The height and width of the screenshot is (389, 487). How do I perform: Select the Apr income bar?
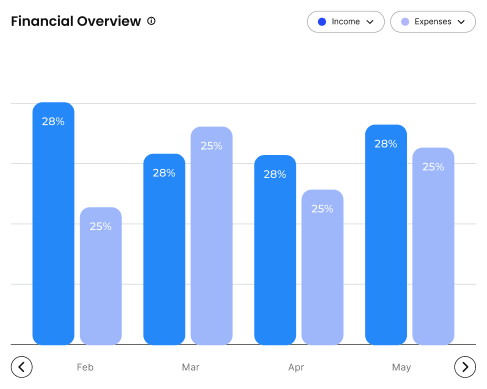pos(275,250)
